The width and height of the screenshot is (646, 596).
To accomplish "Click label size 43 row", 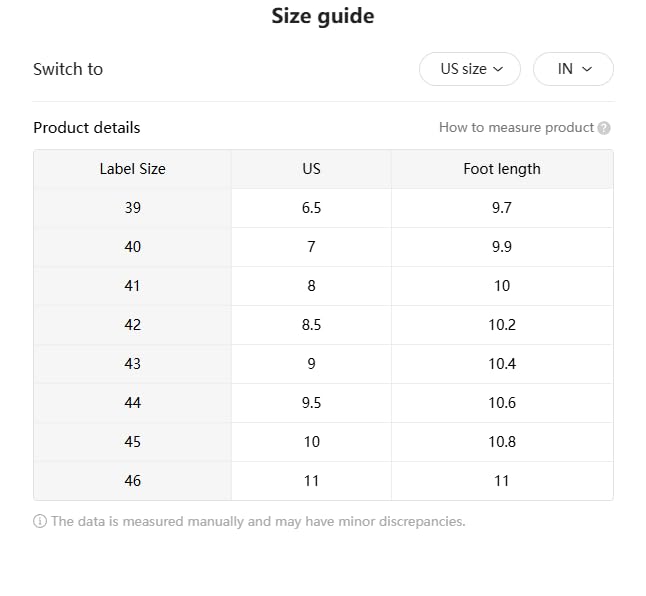I will [132, 364].
